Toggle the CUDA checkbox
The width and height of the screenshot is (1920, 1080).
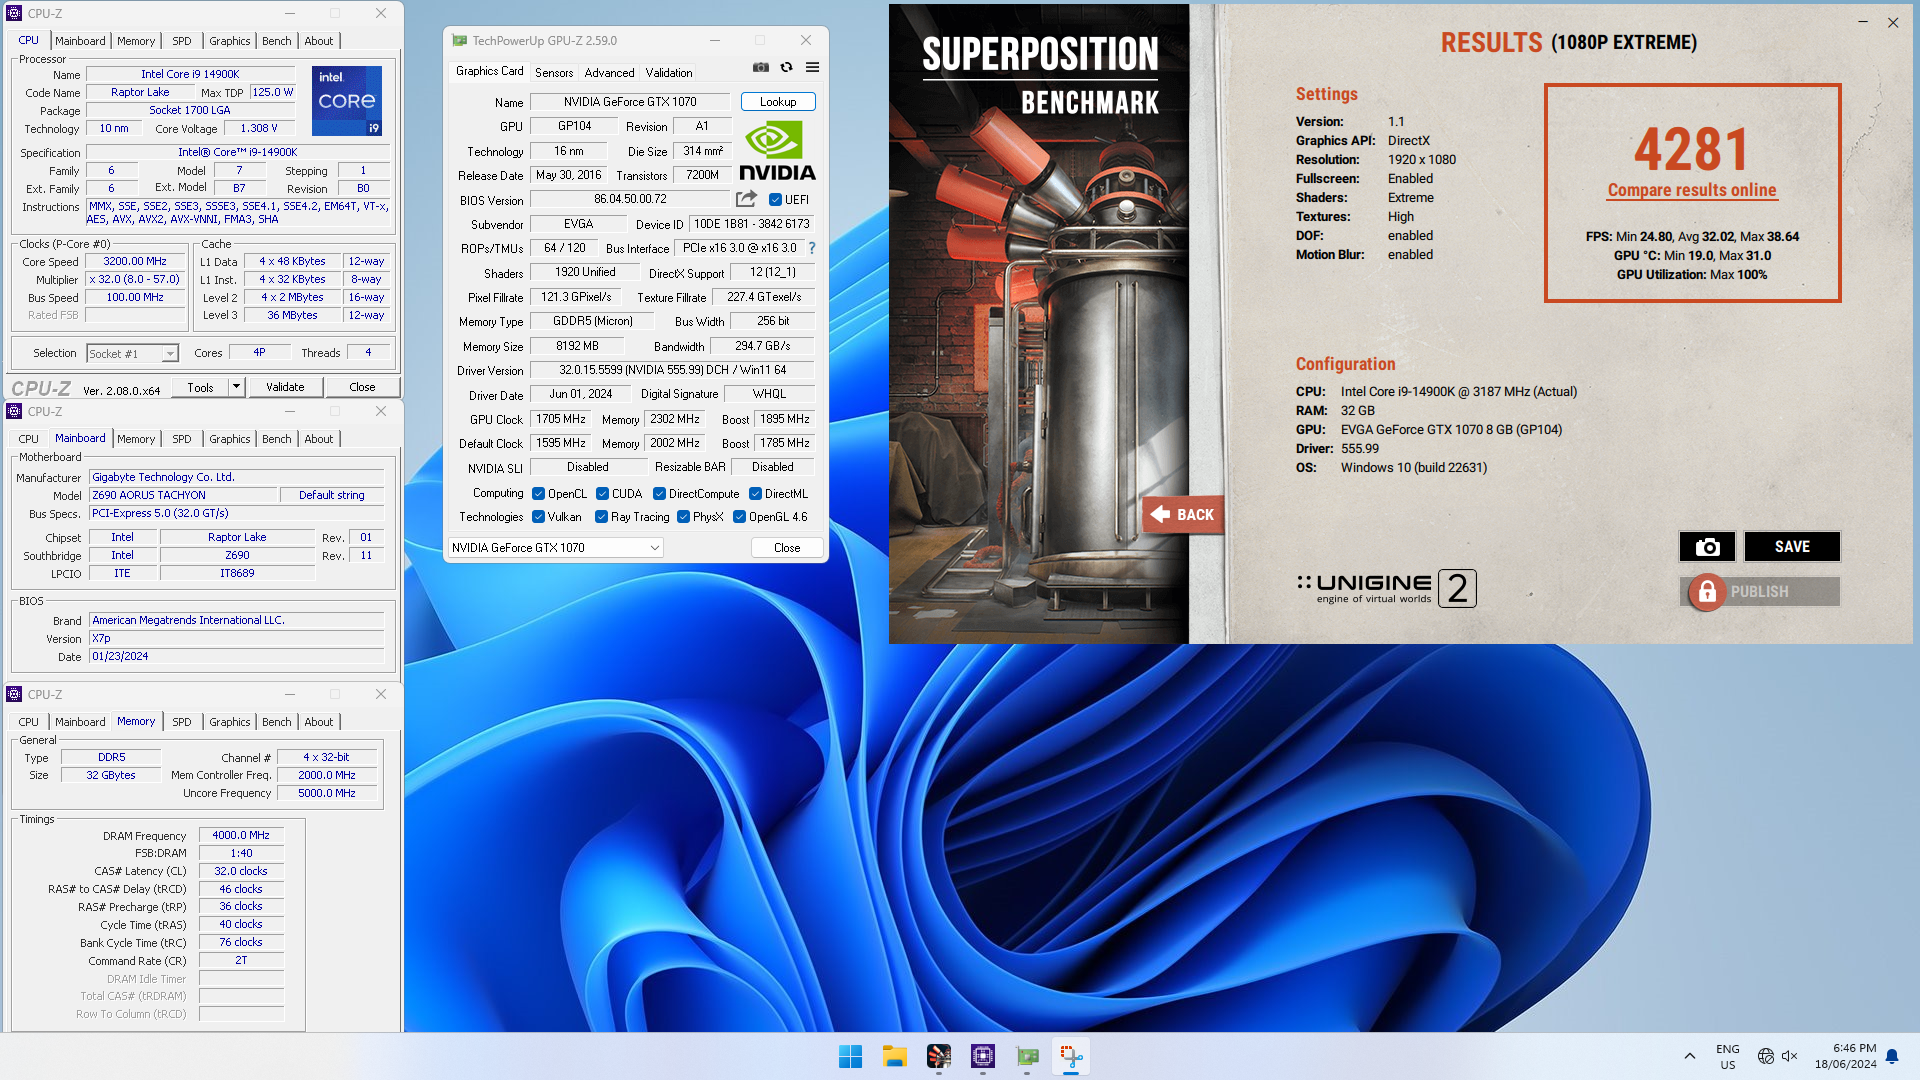pyautogui.click(x=603, y=494)
